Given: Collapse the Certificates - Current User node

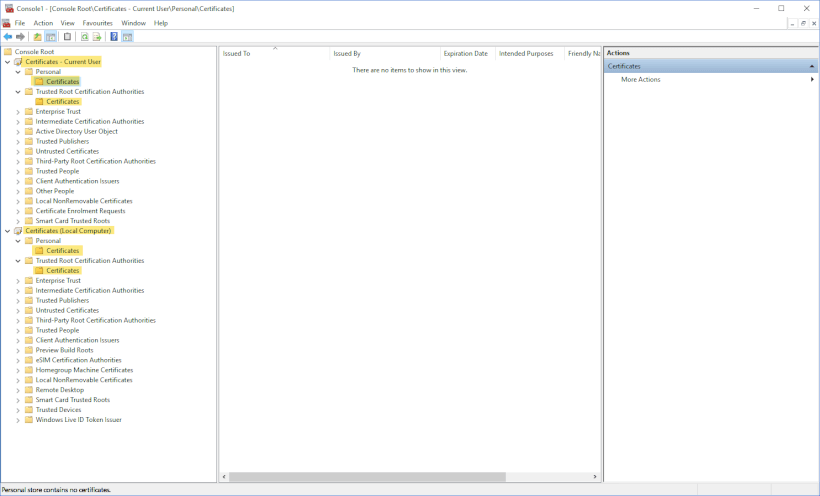Looking at the screenshot, I should coord(7,62).
